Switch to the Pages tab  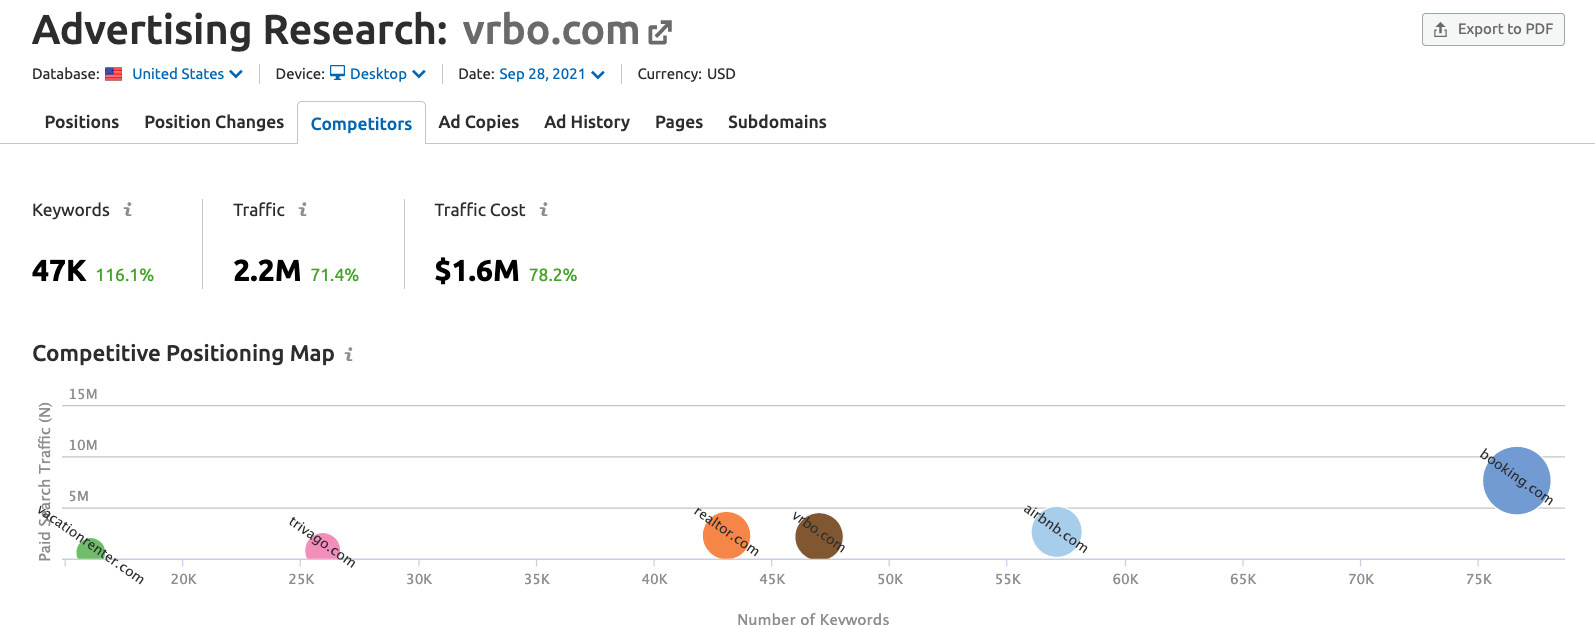[x=679, y=122]
